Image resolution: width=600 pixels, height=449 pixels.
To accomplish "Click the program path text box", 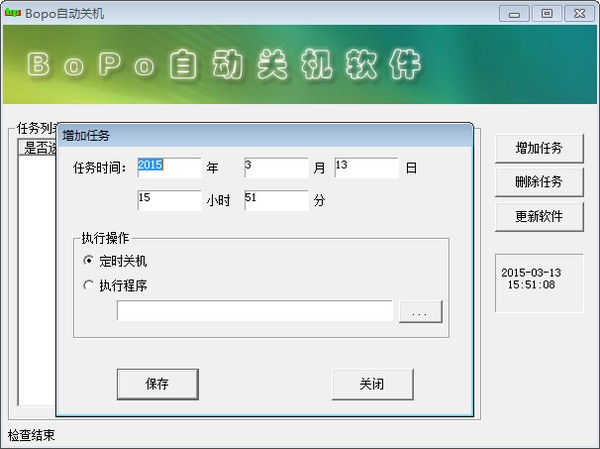I will tap(255, 310).
